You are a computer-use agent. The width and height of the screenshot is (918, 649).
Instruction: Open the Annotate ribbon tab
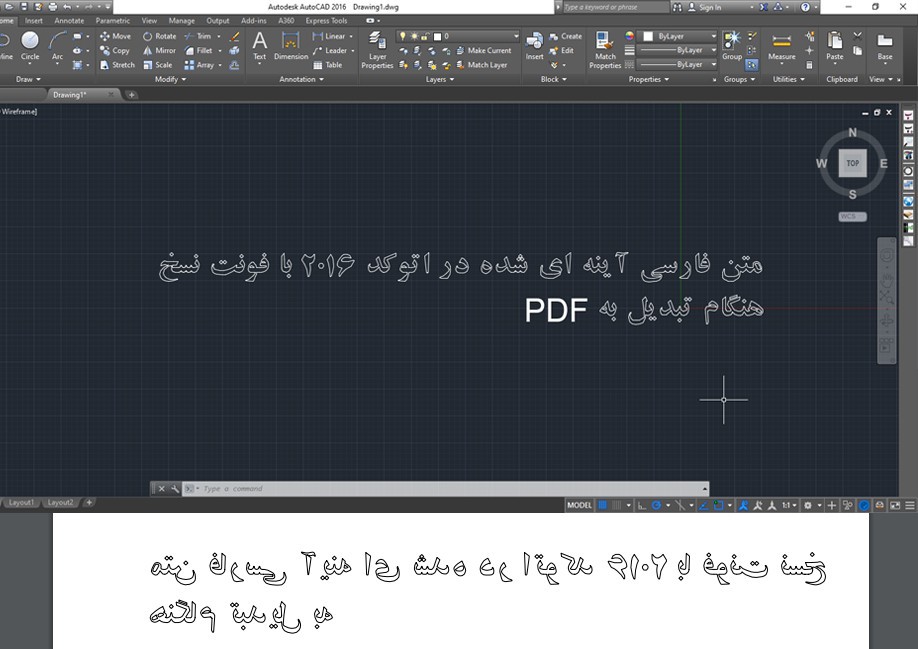click(x=69, y=20)
